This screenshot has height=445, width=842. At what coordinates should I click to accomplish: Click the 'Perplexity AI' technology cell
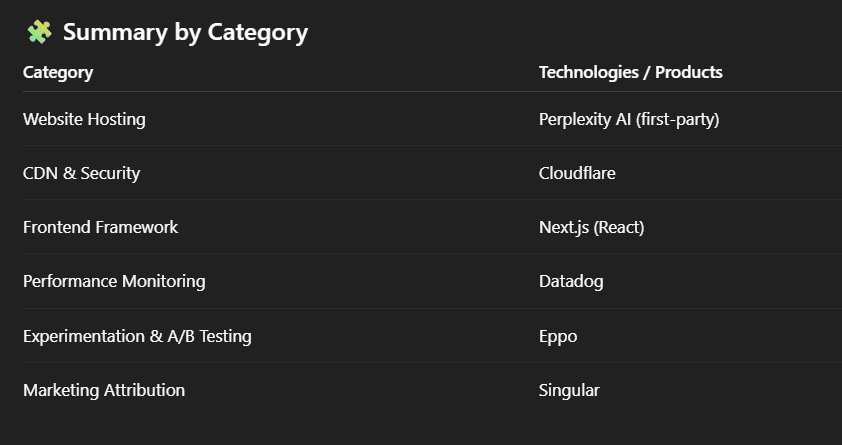coord(584,119)
